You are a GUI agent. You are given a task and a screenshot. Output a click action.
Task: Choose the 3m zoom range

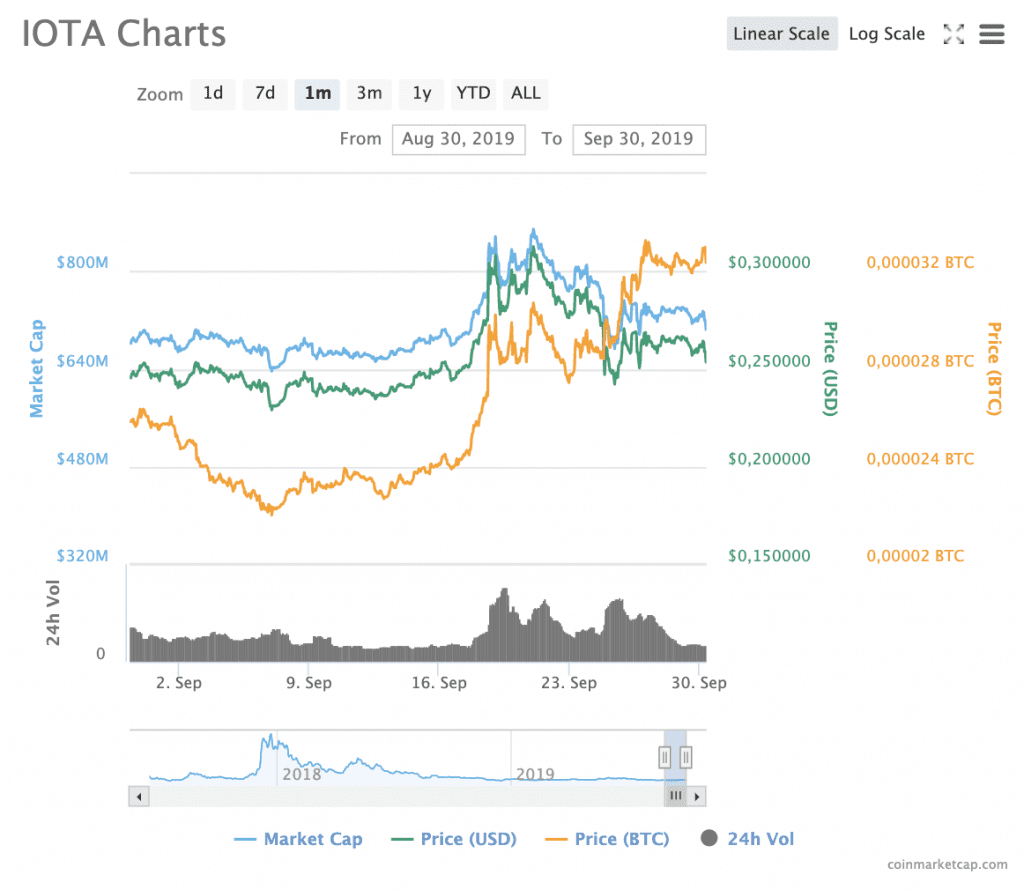coord(370,93)
